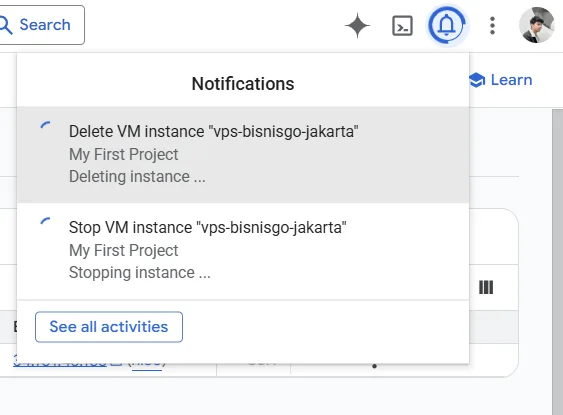Click the search magnifier icon
The height and width of the screenshot is (415, 563).
click(x=6, y=25)
